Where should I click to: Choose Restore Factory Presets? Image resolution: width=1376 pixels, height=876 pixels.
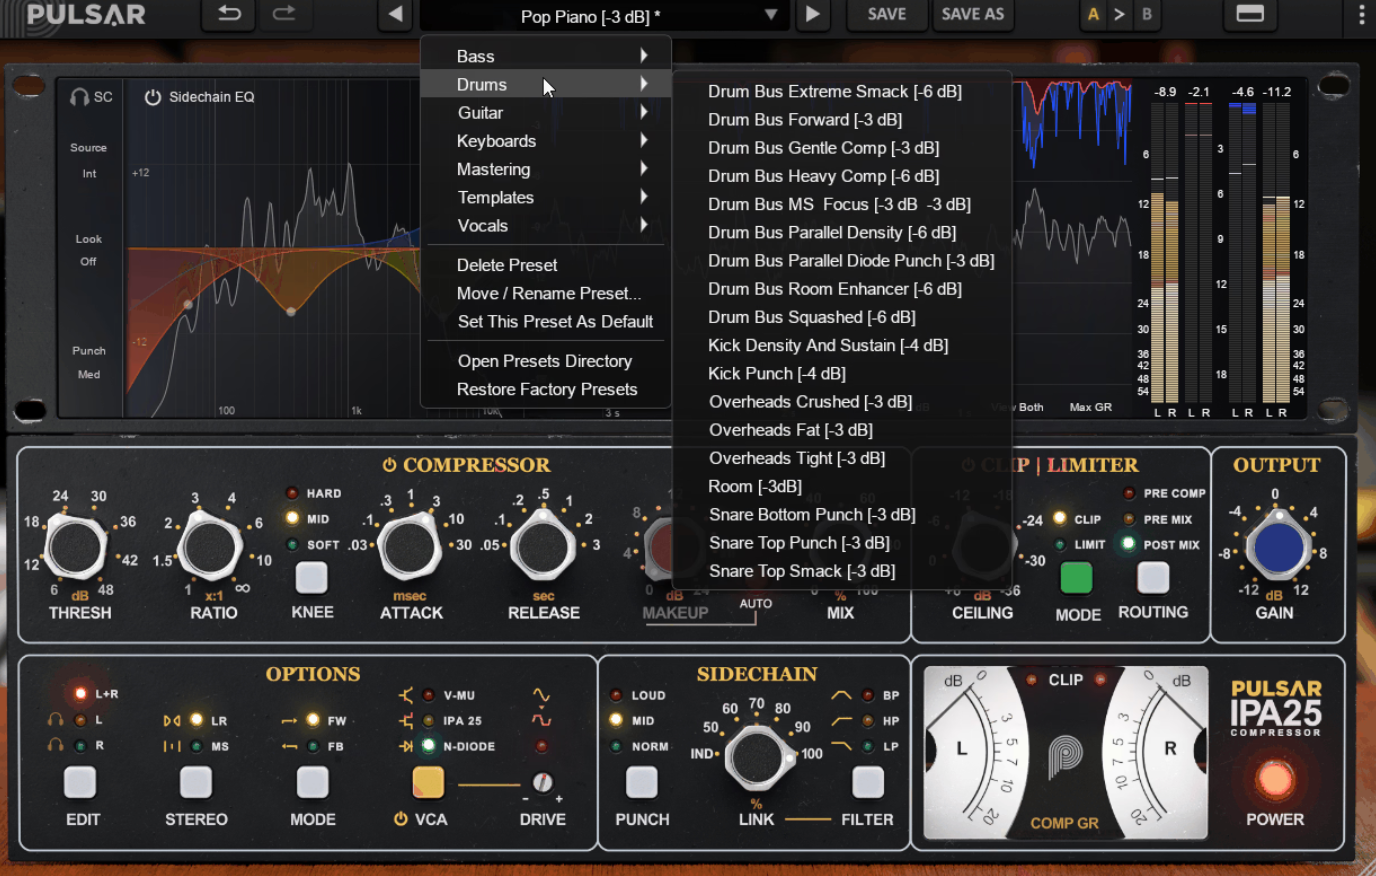click(546, 389)
